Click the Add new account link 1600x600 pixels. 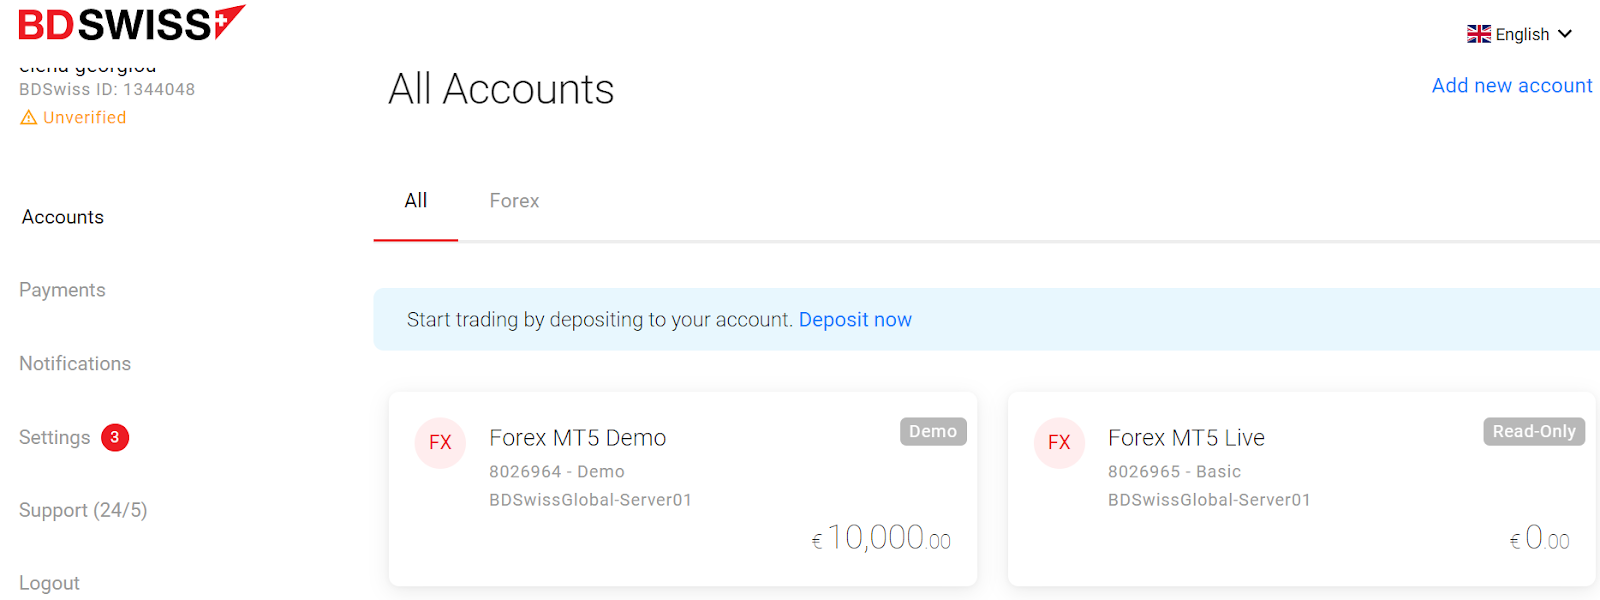coord(1511,86)
